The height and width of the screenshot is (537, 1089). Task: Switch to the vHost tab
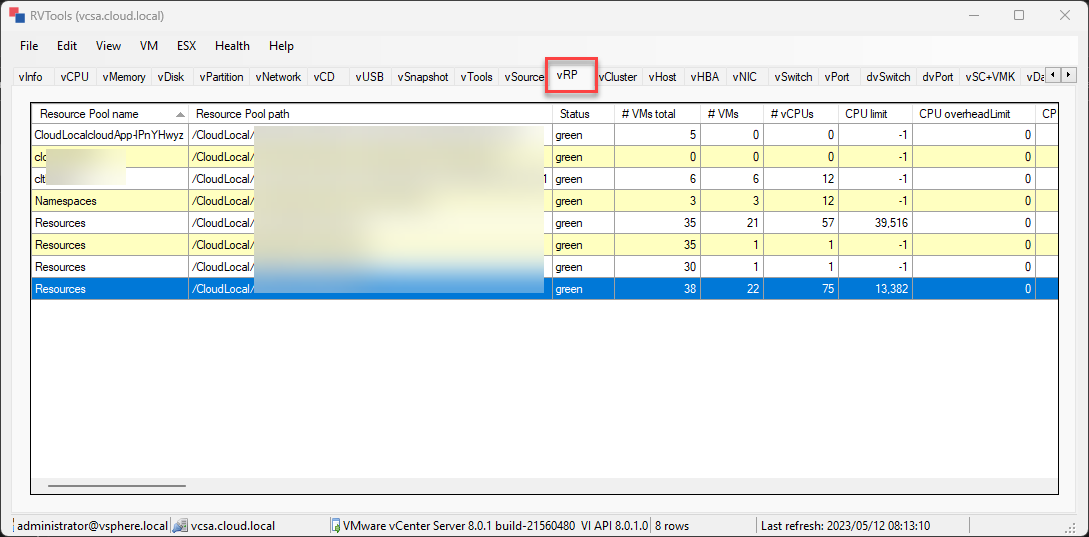click(663, 77)
